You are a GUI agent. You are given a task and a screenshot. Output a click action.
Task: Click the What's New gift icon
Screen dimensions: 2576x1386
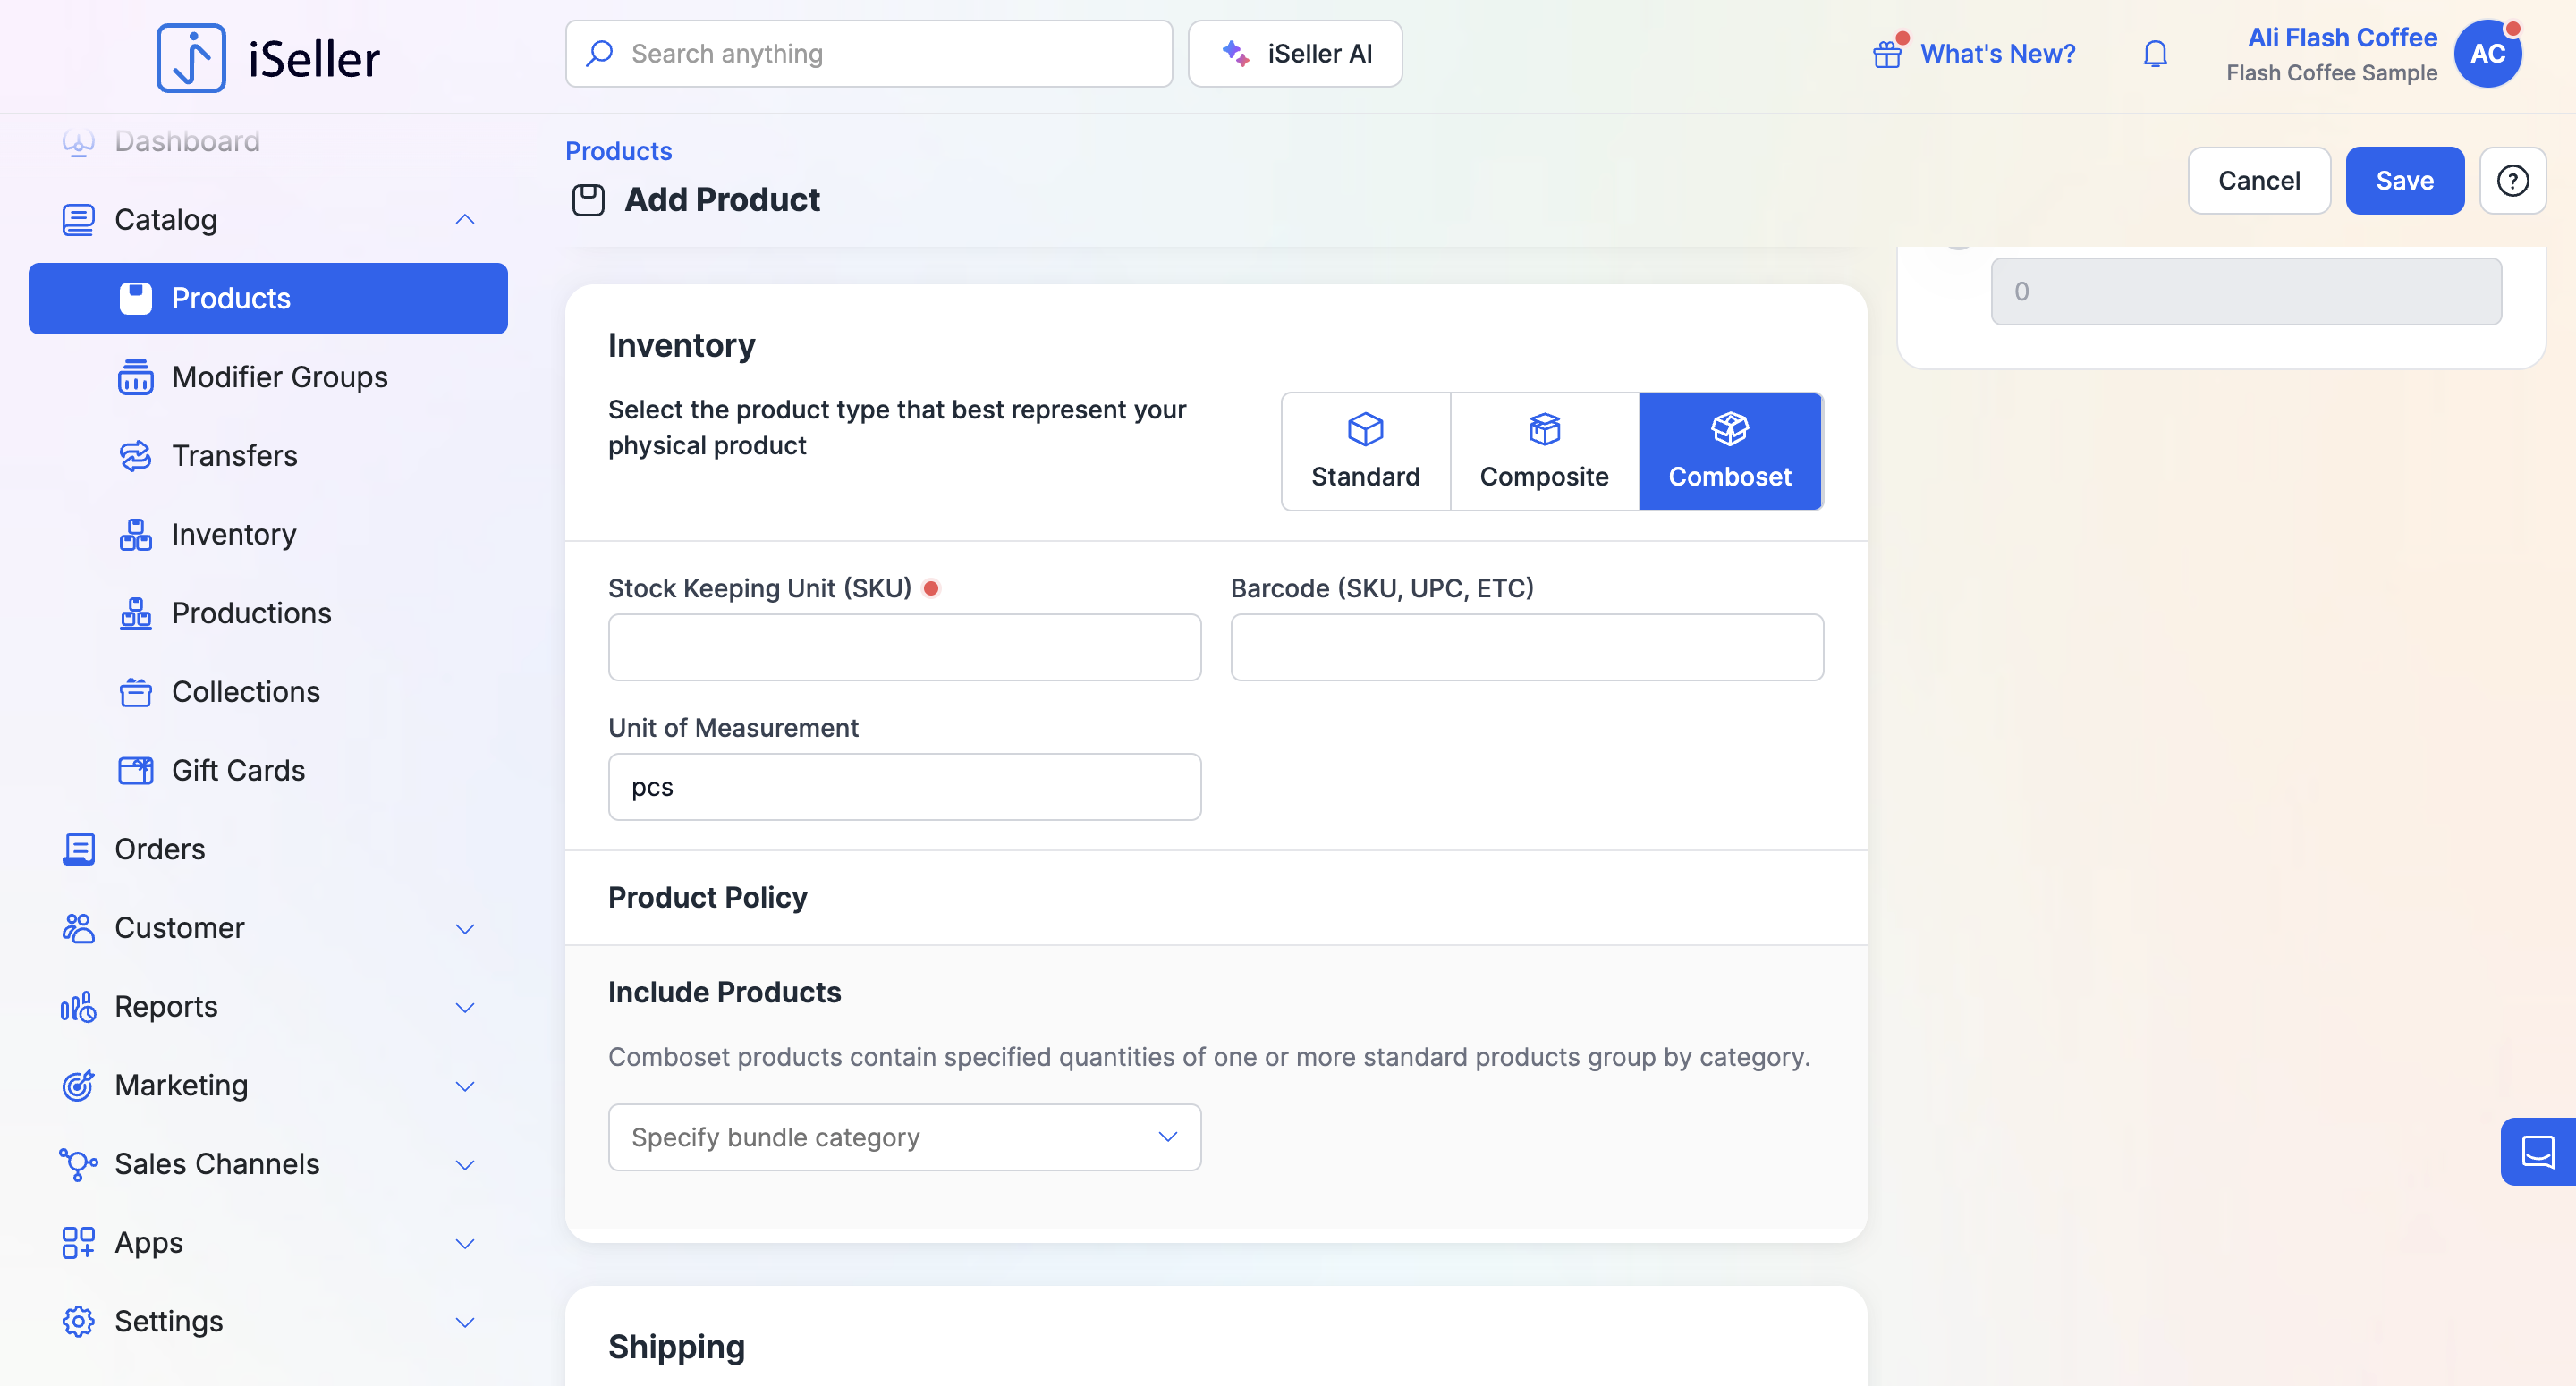[x=1887, y=54]
